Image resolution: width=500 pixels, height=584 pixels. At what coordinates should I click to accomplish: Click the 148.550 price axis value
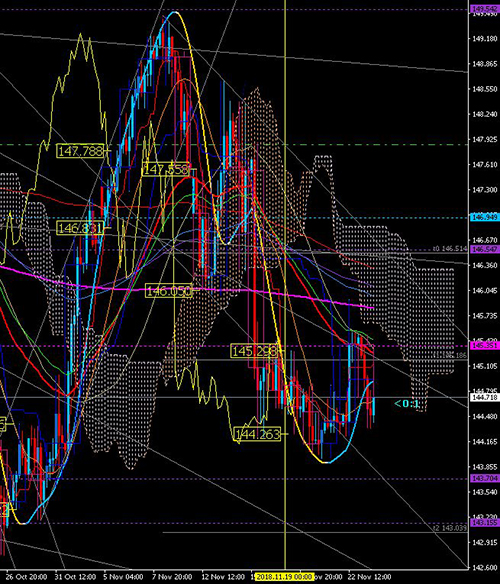tap(485, 89)
